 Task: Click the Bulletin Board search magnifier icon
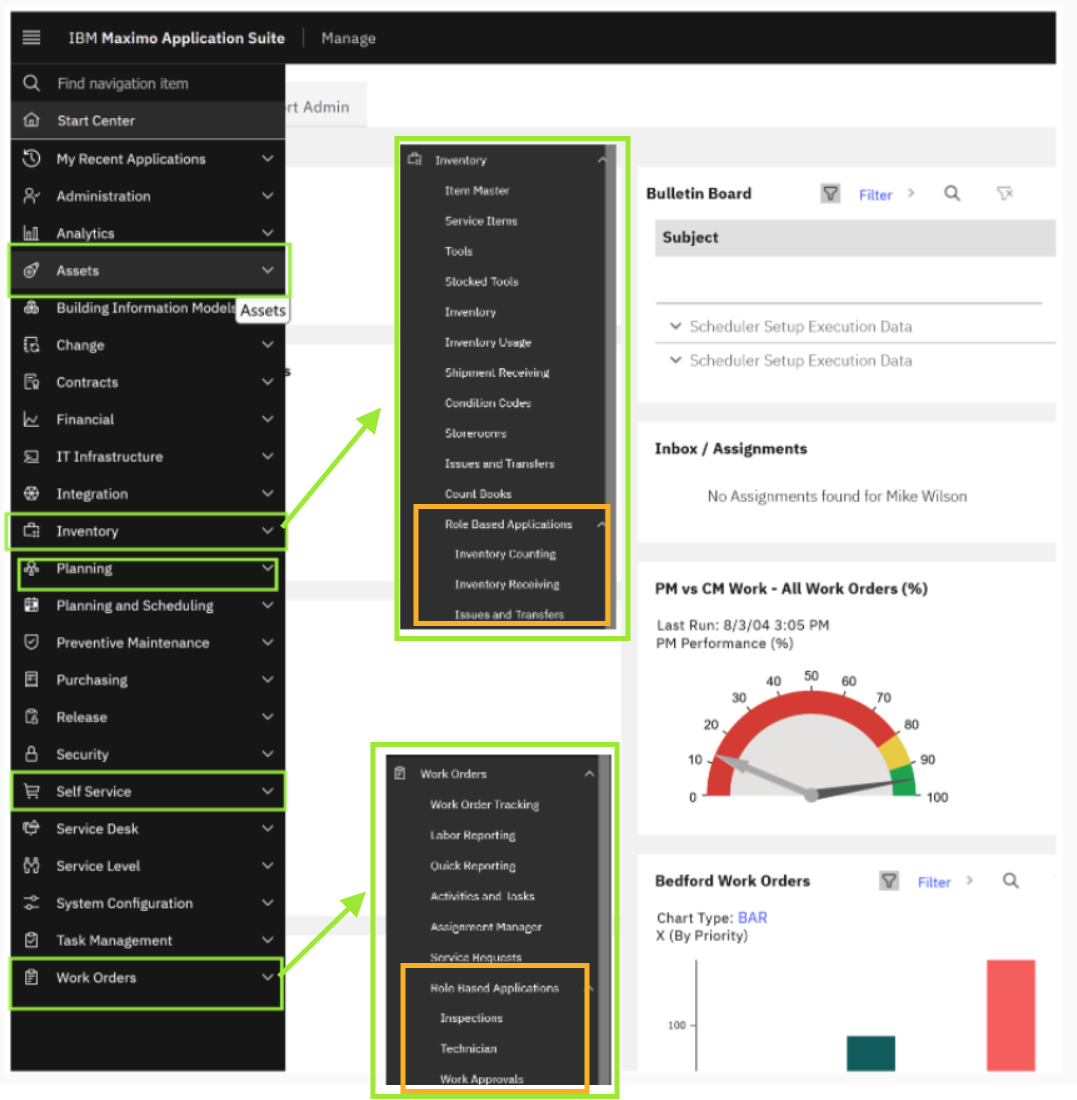[952, 194]
